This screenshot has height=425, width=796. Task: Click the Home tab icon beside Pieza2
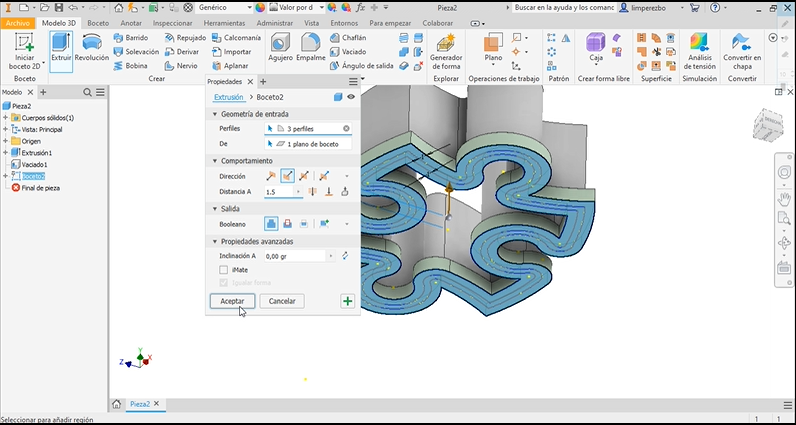[x=116, y=404]
